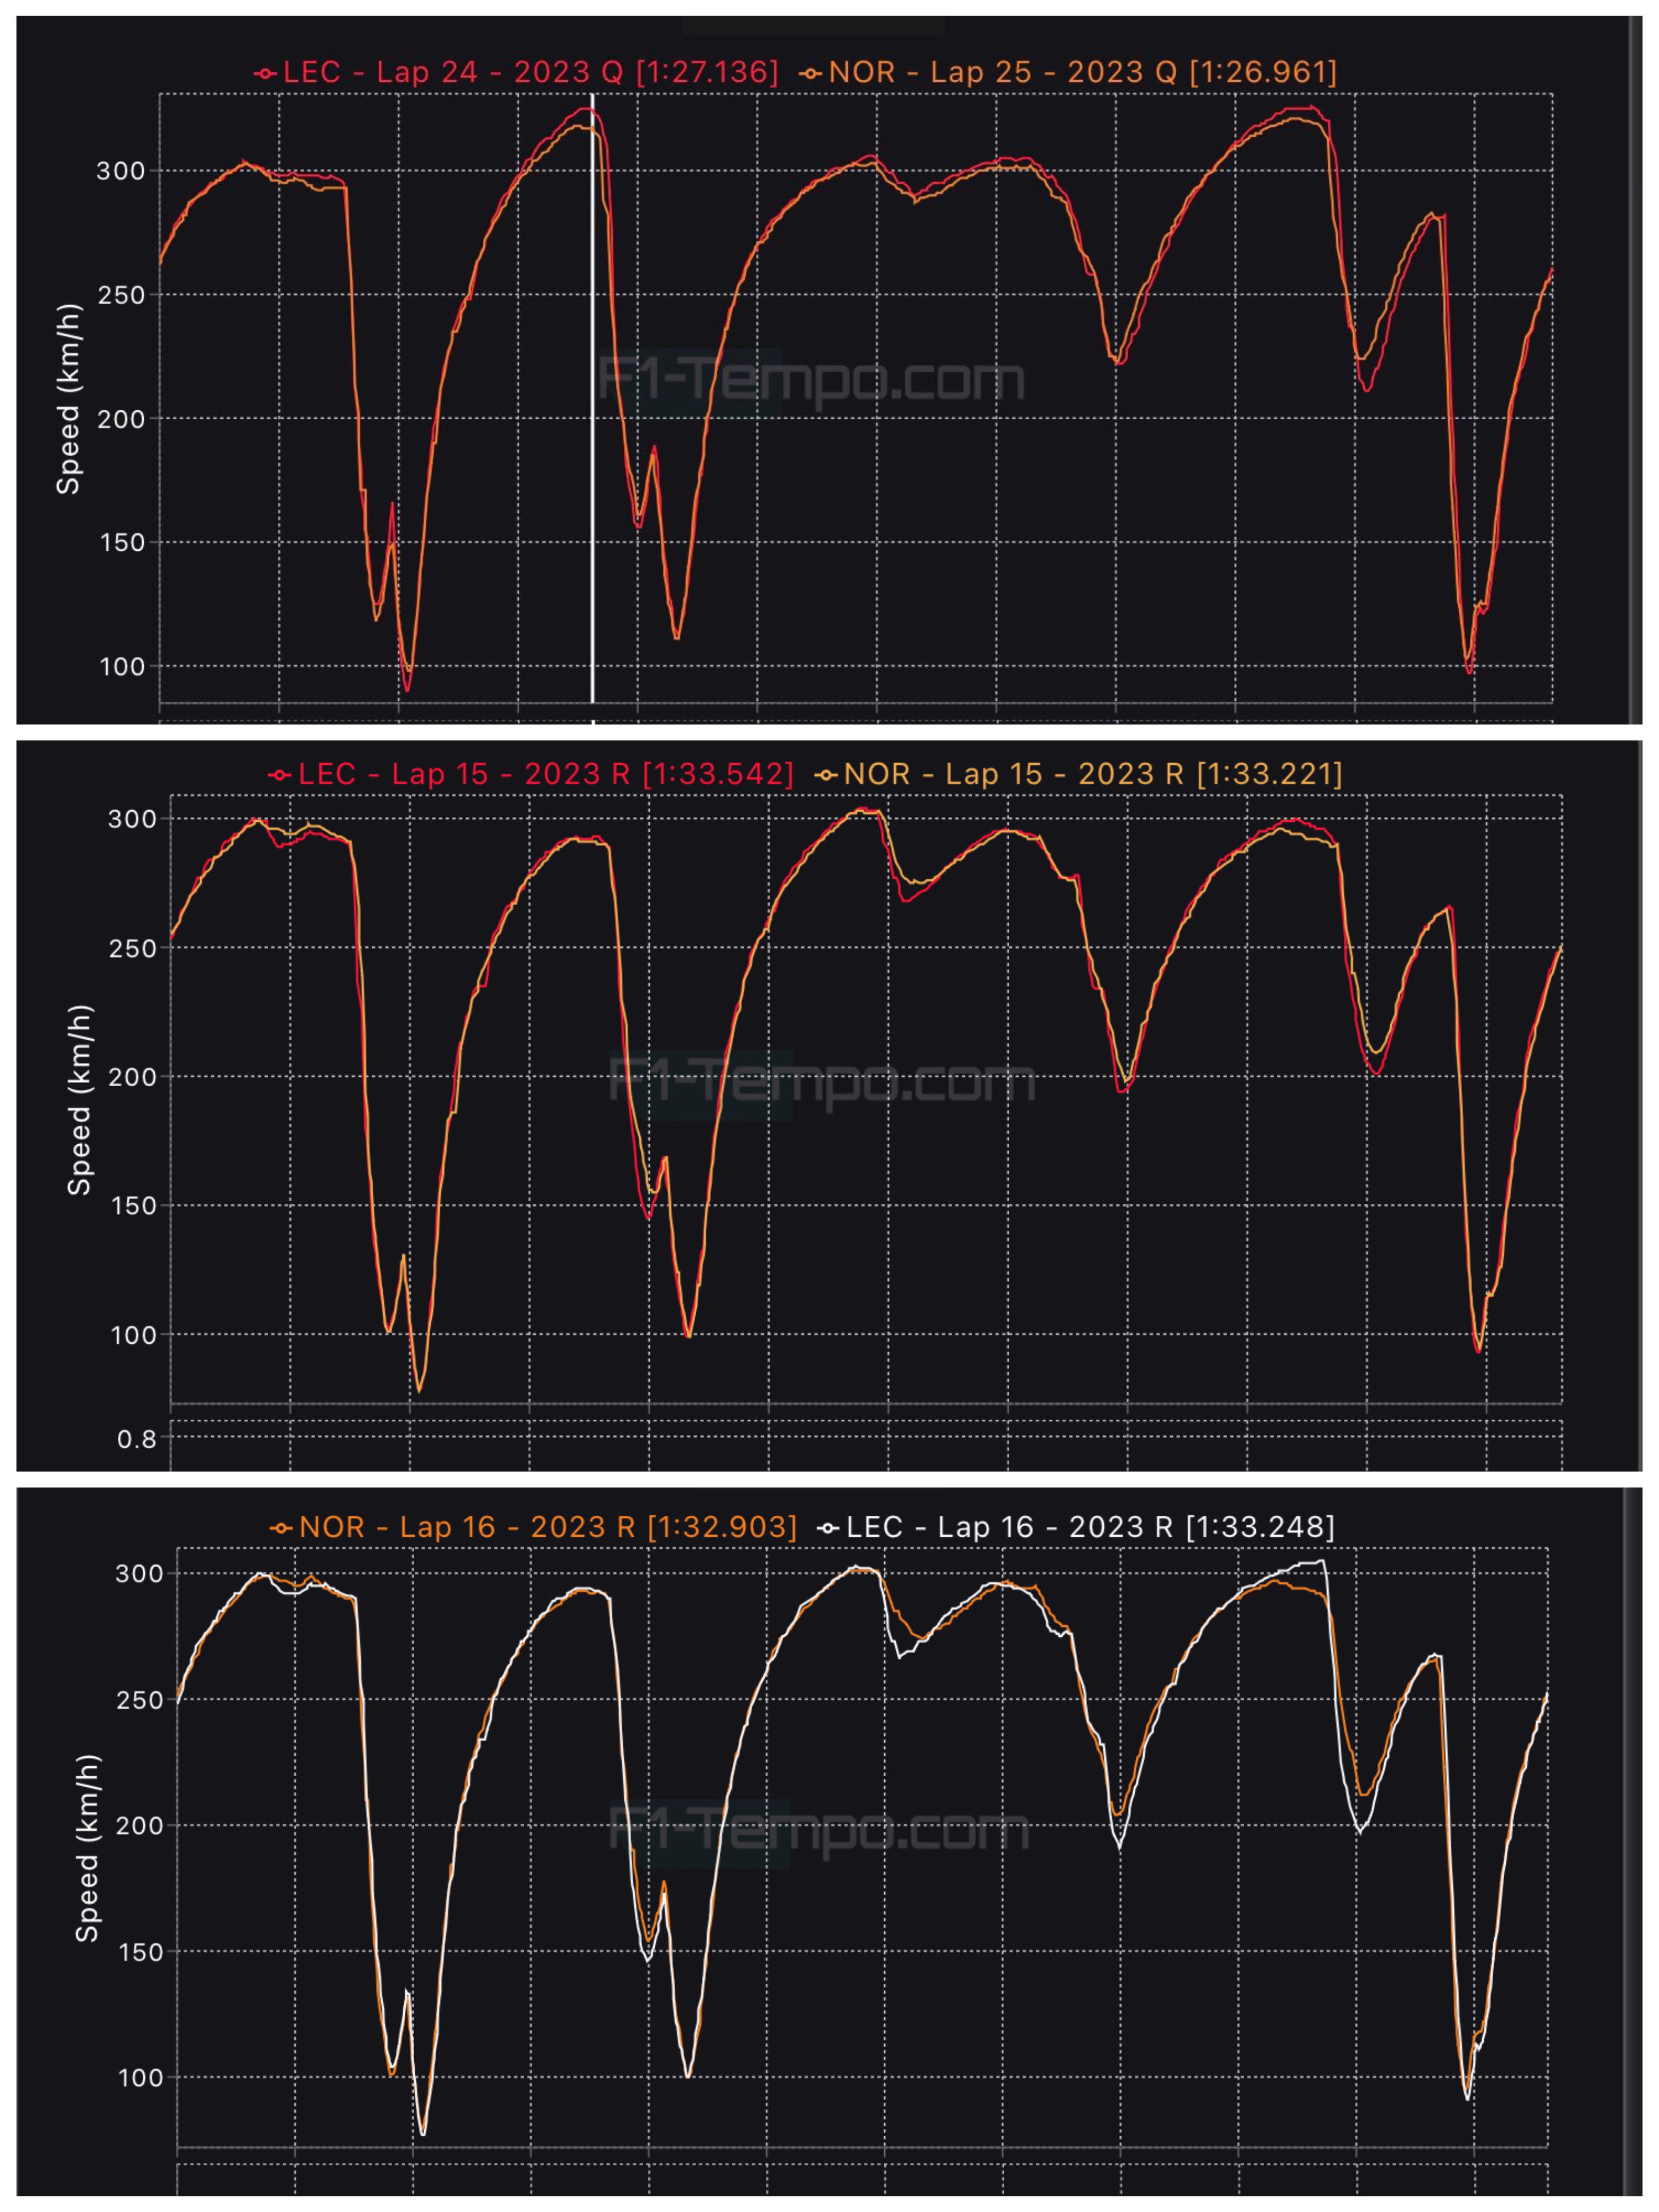The image size is (1659, 2212).
Task: Toggle NOR Lap 16 [1:32.903] legend entry
Action: (x=547, y=1528)
